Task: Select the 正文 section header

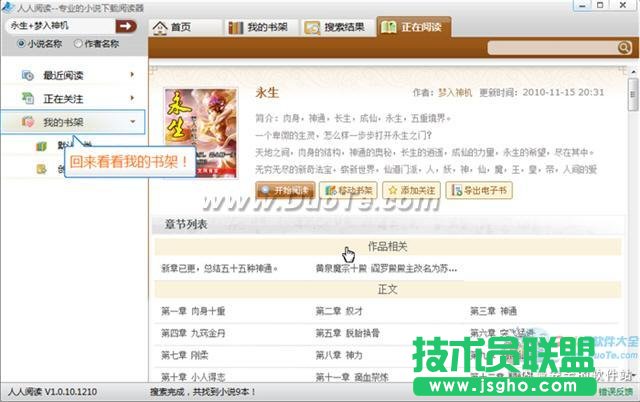Action: pyautogui.click(x=387, y=289)
